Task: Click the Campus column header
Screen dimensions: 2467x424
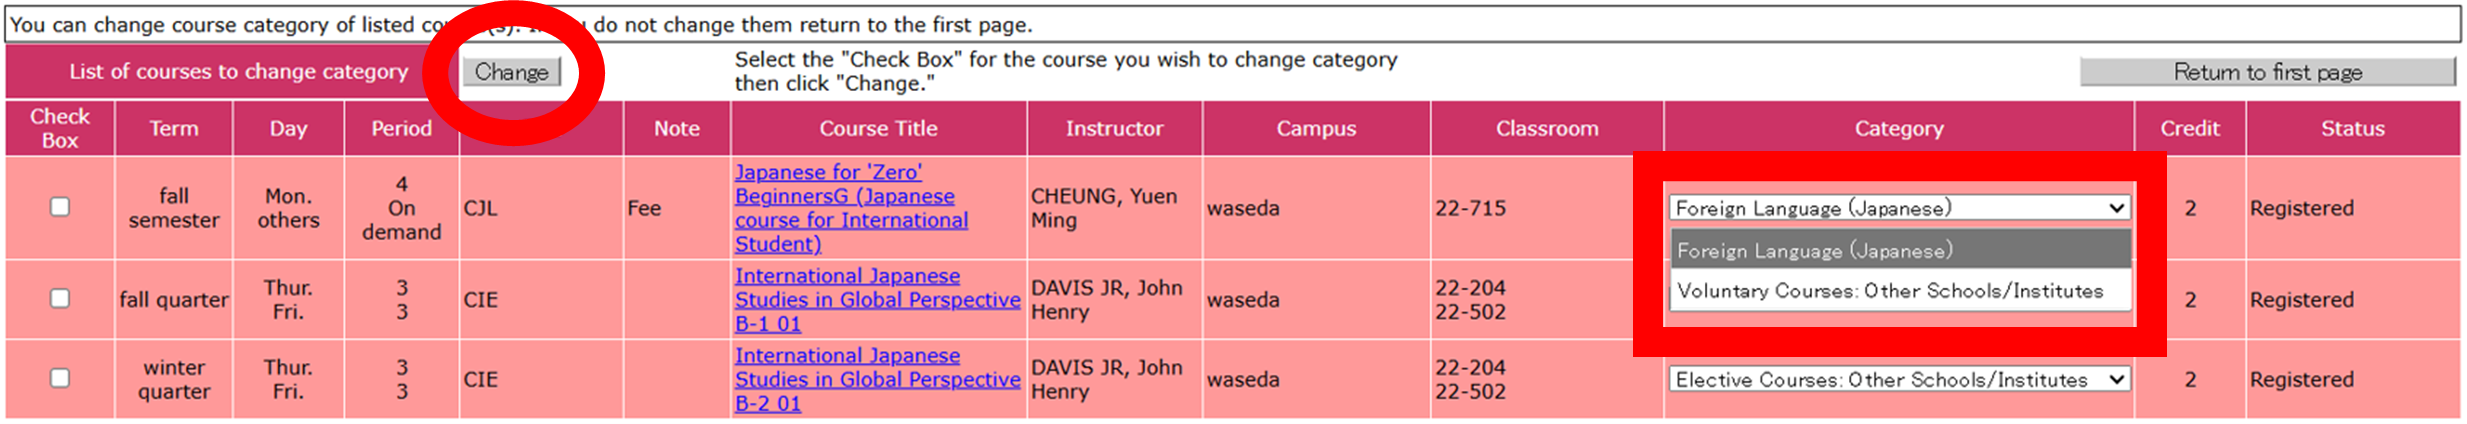Action: [x=1316, y=128]
